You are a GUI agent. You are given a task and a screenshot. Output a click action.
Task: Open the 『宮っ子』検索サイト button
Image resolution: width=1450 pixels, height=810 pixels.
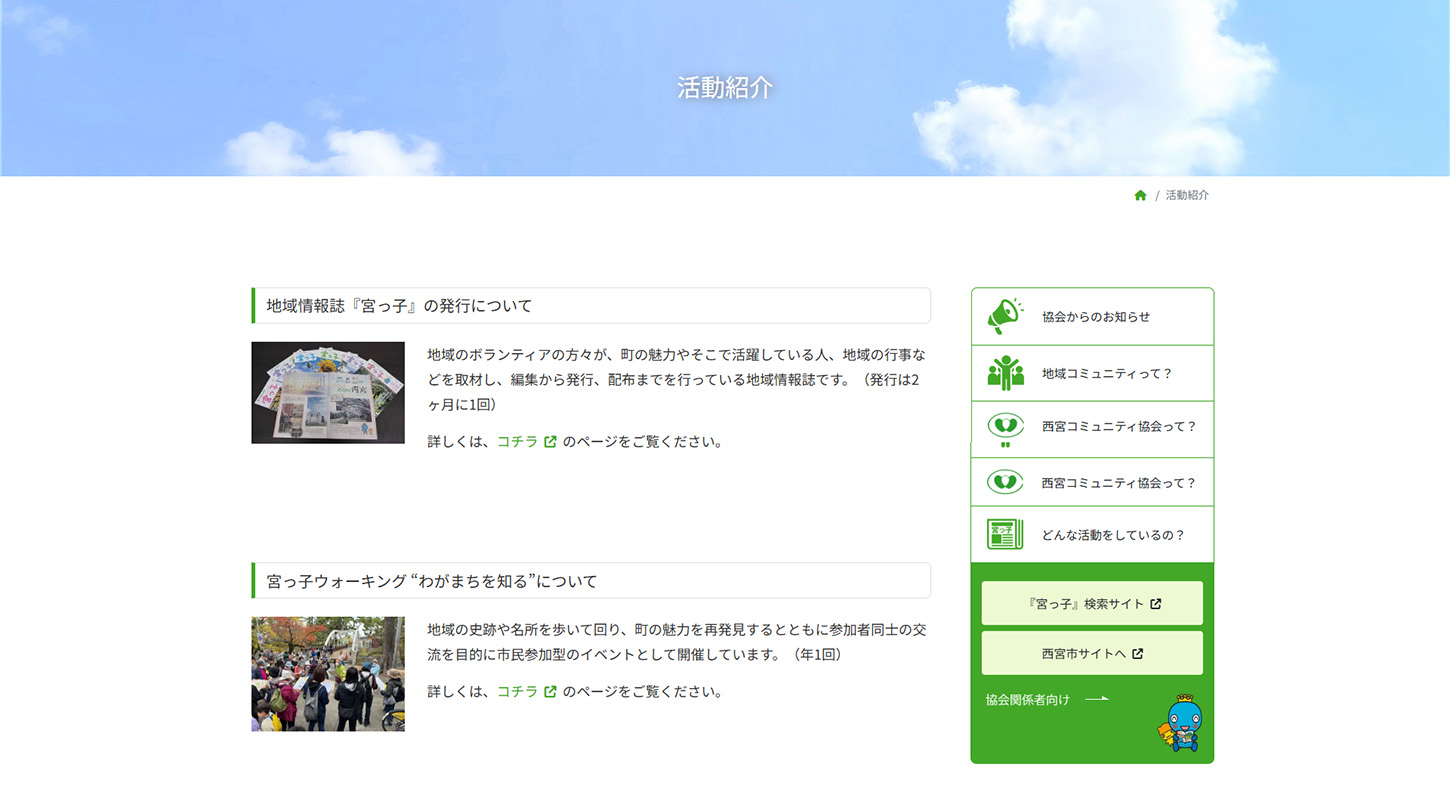click(1092, 603)
